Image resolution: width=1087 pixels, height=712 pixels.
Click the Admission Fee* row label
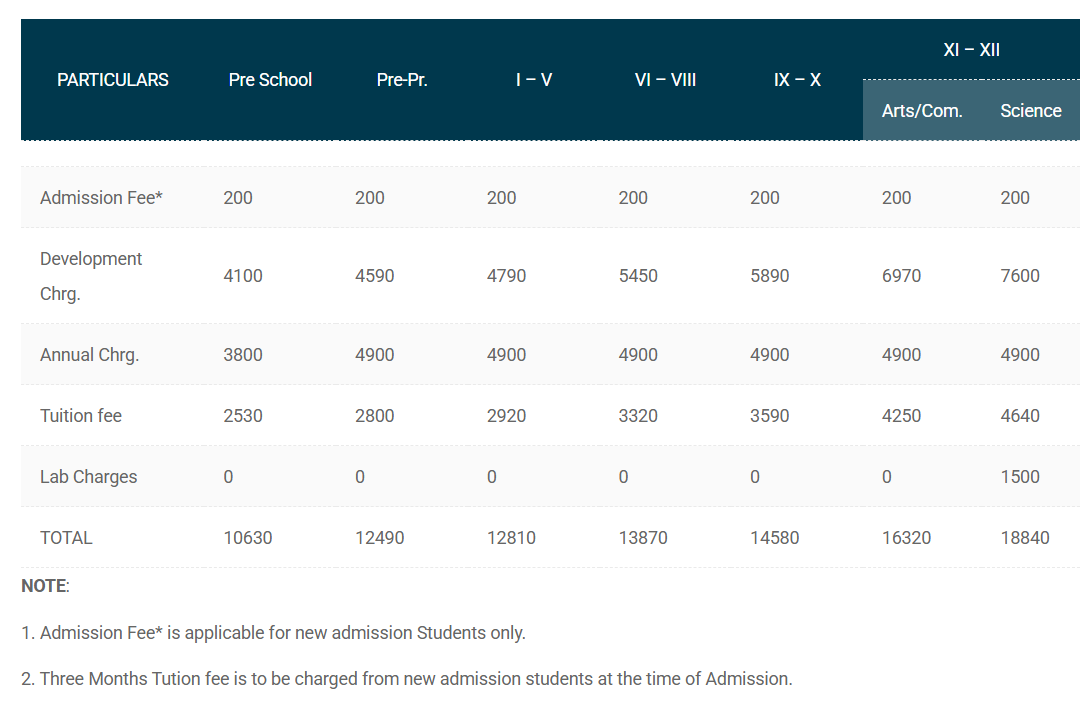coord(101,197)
